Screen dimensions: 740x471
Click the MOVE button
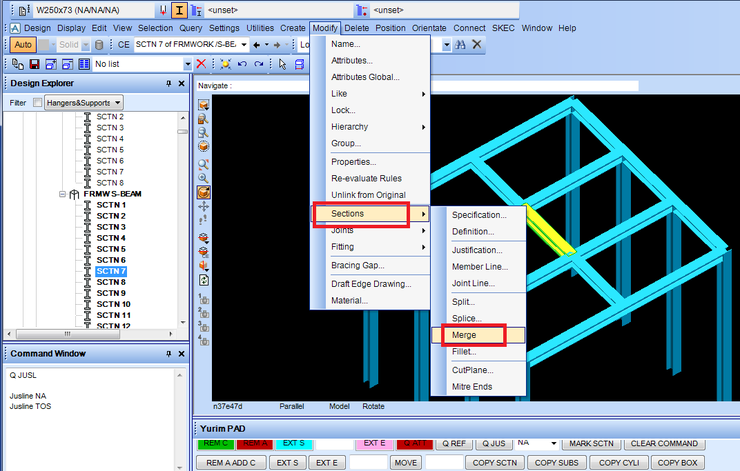click(406, 463)
